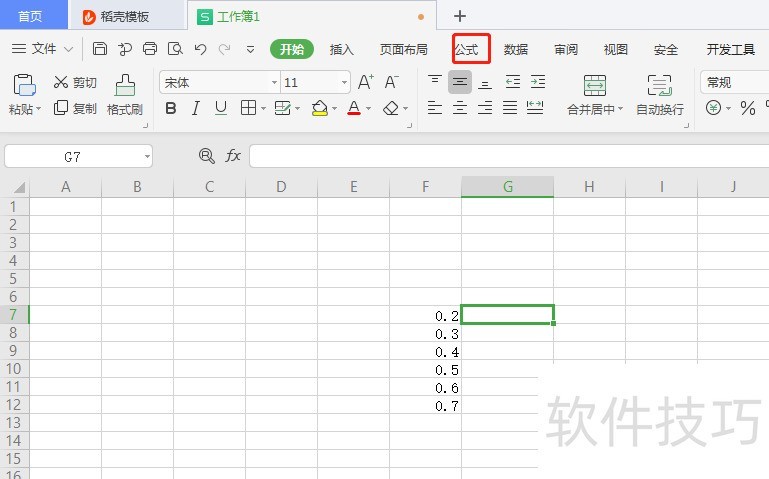Open the 数据 ribbon tab
Viewport: 769px width, 479px height.
516,49
